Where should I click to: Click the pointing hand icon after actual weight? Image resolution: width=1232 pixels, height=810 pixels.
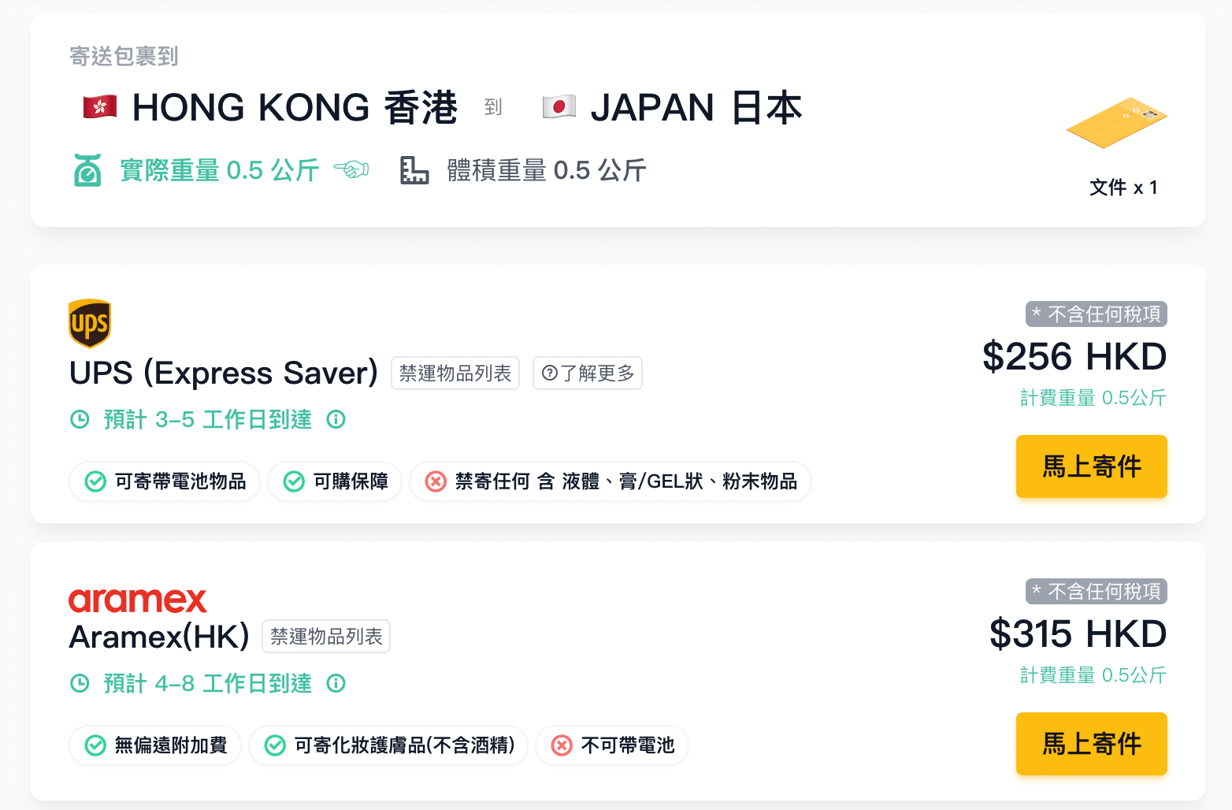pyautogui.click(x=351, y=170)
